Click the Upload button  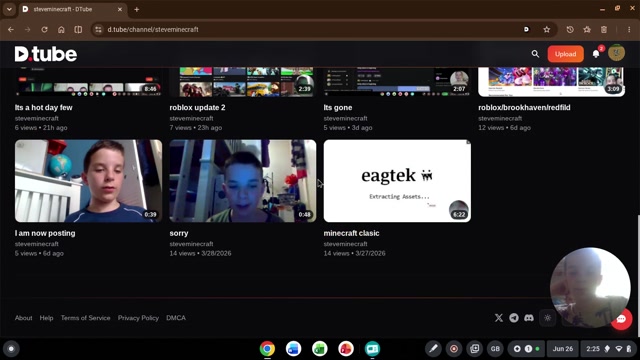coord(565,54)
